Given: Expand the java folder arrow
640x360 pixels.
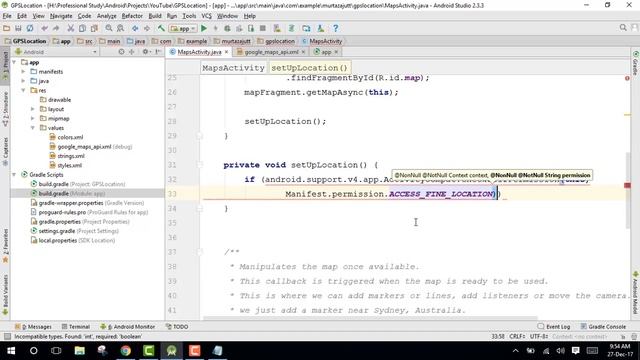Looking at the screenshot, I should 23,81.
